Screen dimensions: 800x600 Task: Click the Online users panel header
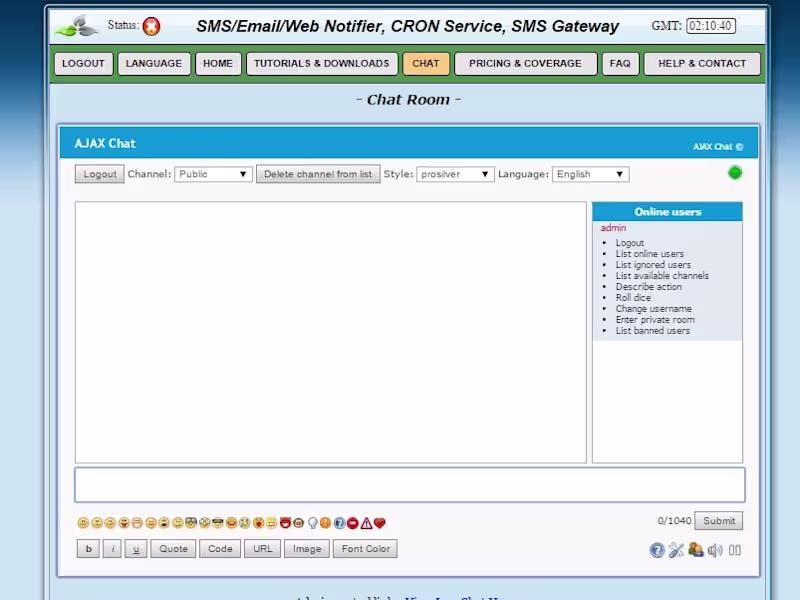point(667,212)
